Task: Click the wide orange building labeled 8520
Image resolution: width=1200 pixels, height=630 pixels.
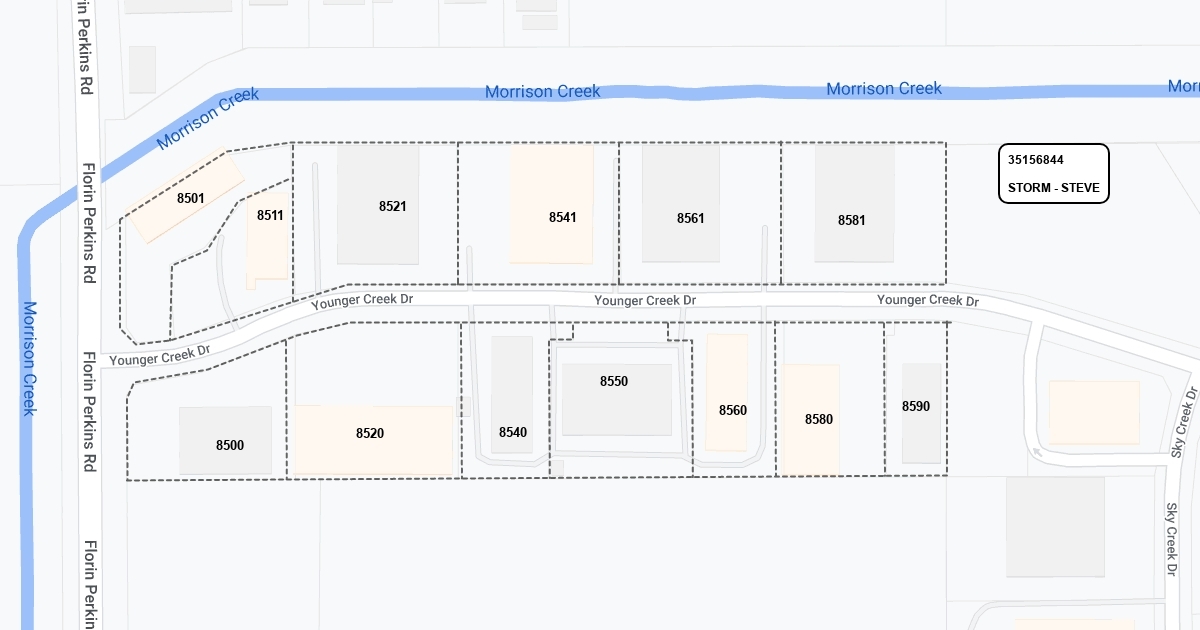Action: pos(370,433)
